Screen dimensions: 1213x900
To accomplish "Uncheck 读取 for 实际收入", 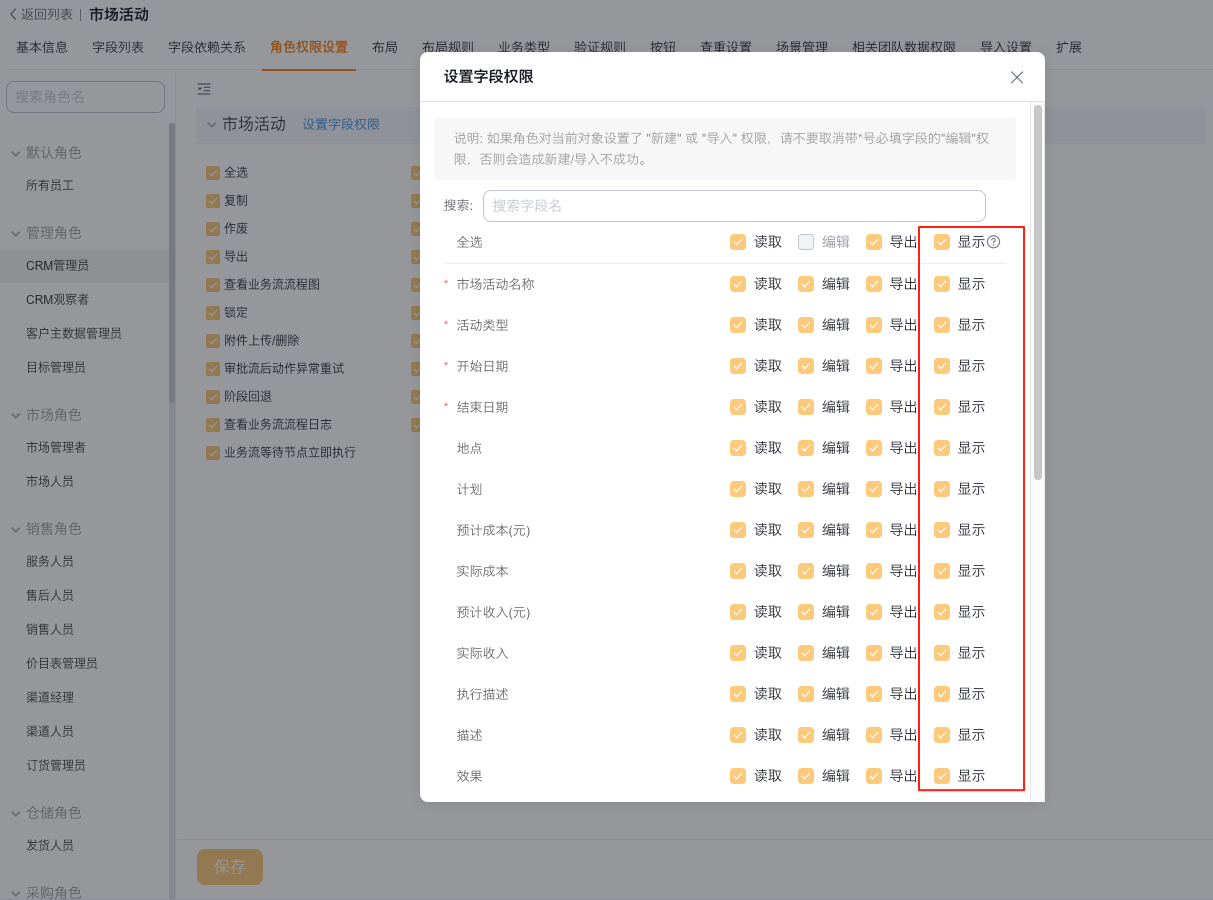I will [x=738, y=653].
